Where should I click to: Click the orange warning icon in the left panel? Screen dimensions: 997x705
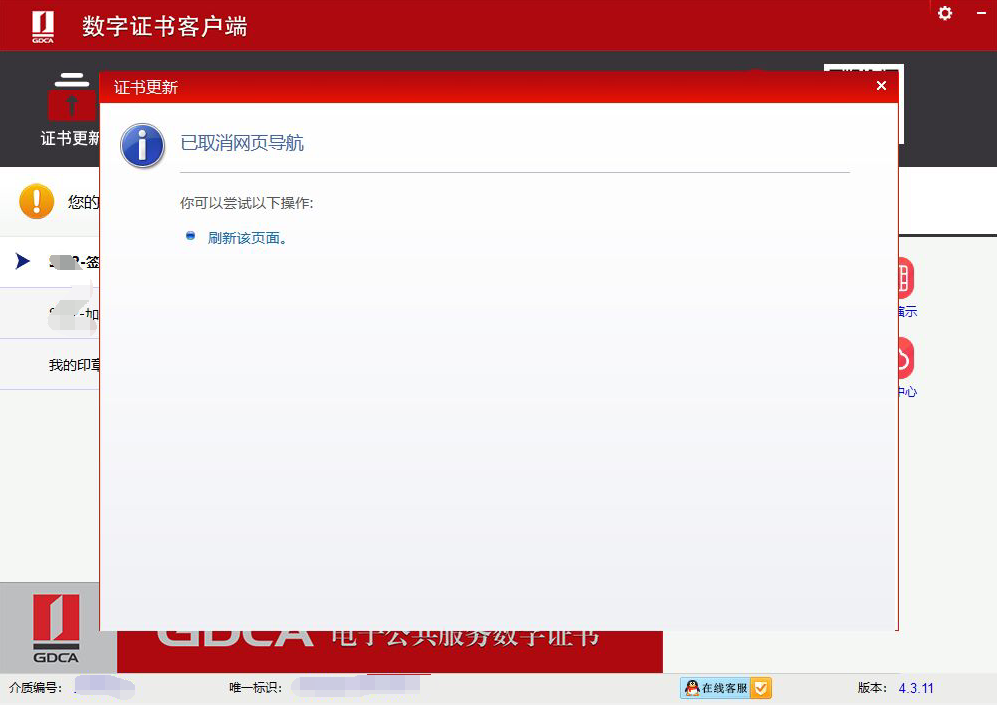click(x=37, y=201)
